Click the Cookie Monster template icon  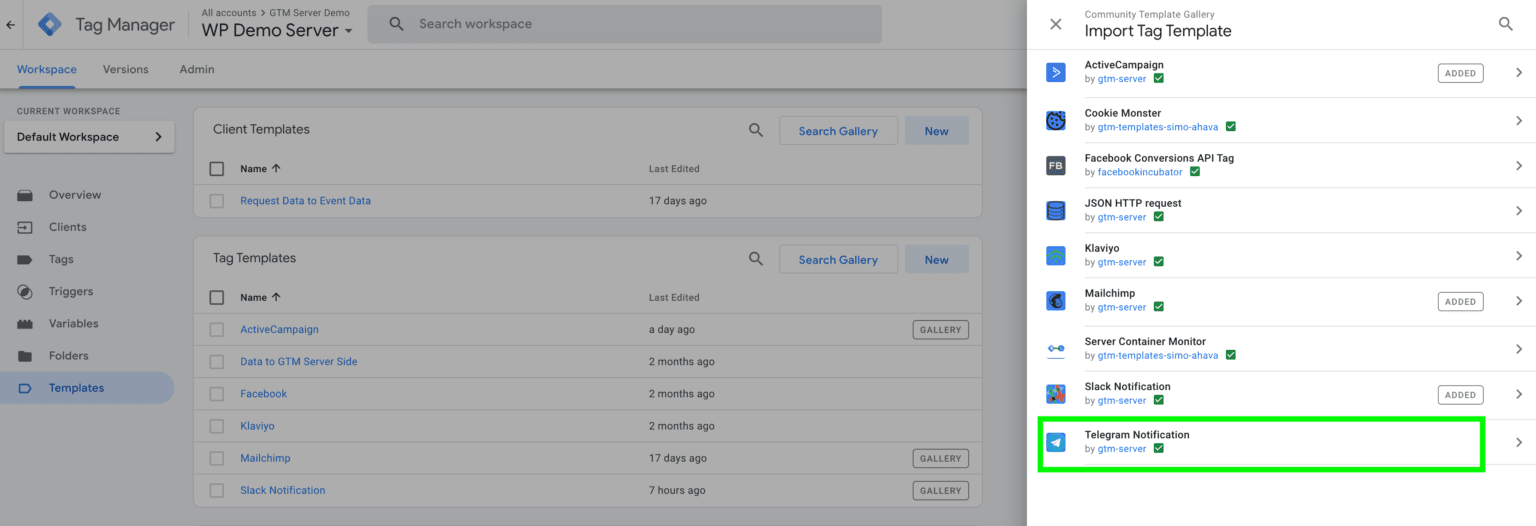point(1056,120)
